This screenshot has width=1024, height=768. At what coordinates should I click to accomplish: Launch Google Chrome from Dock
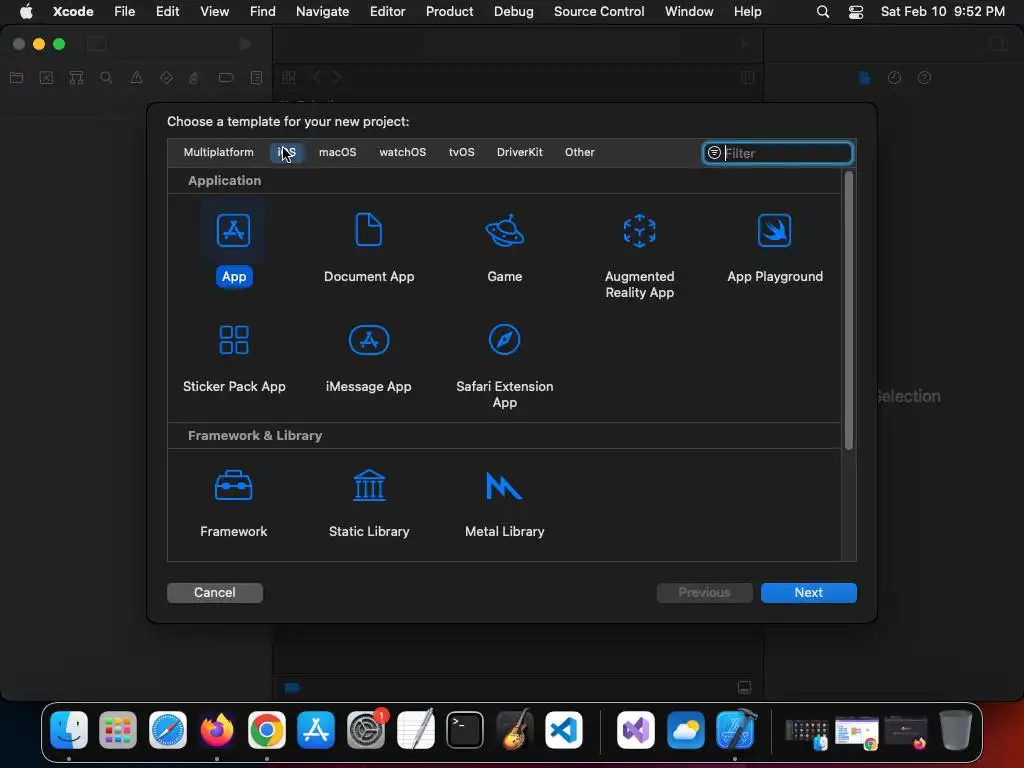click(x=266, y=730)
